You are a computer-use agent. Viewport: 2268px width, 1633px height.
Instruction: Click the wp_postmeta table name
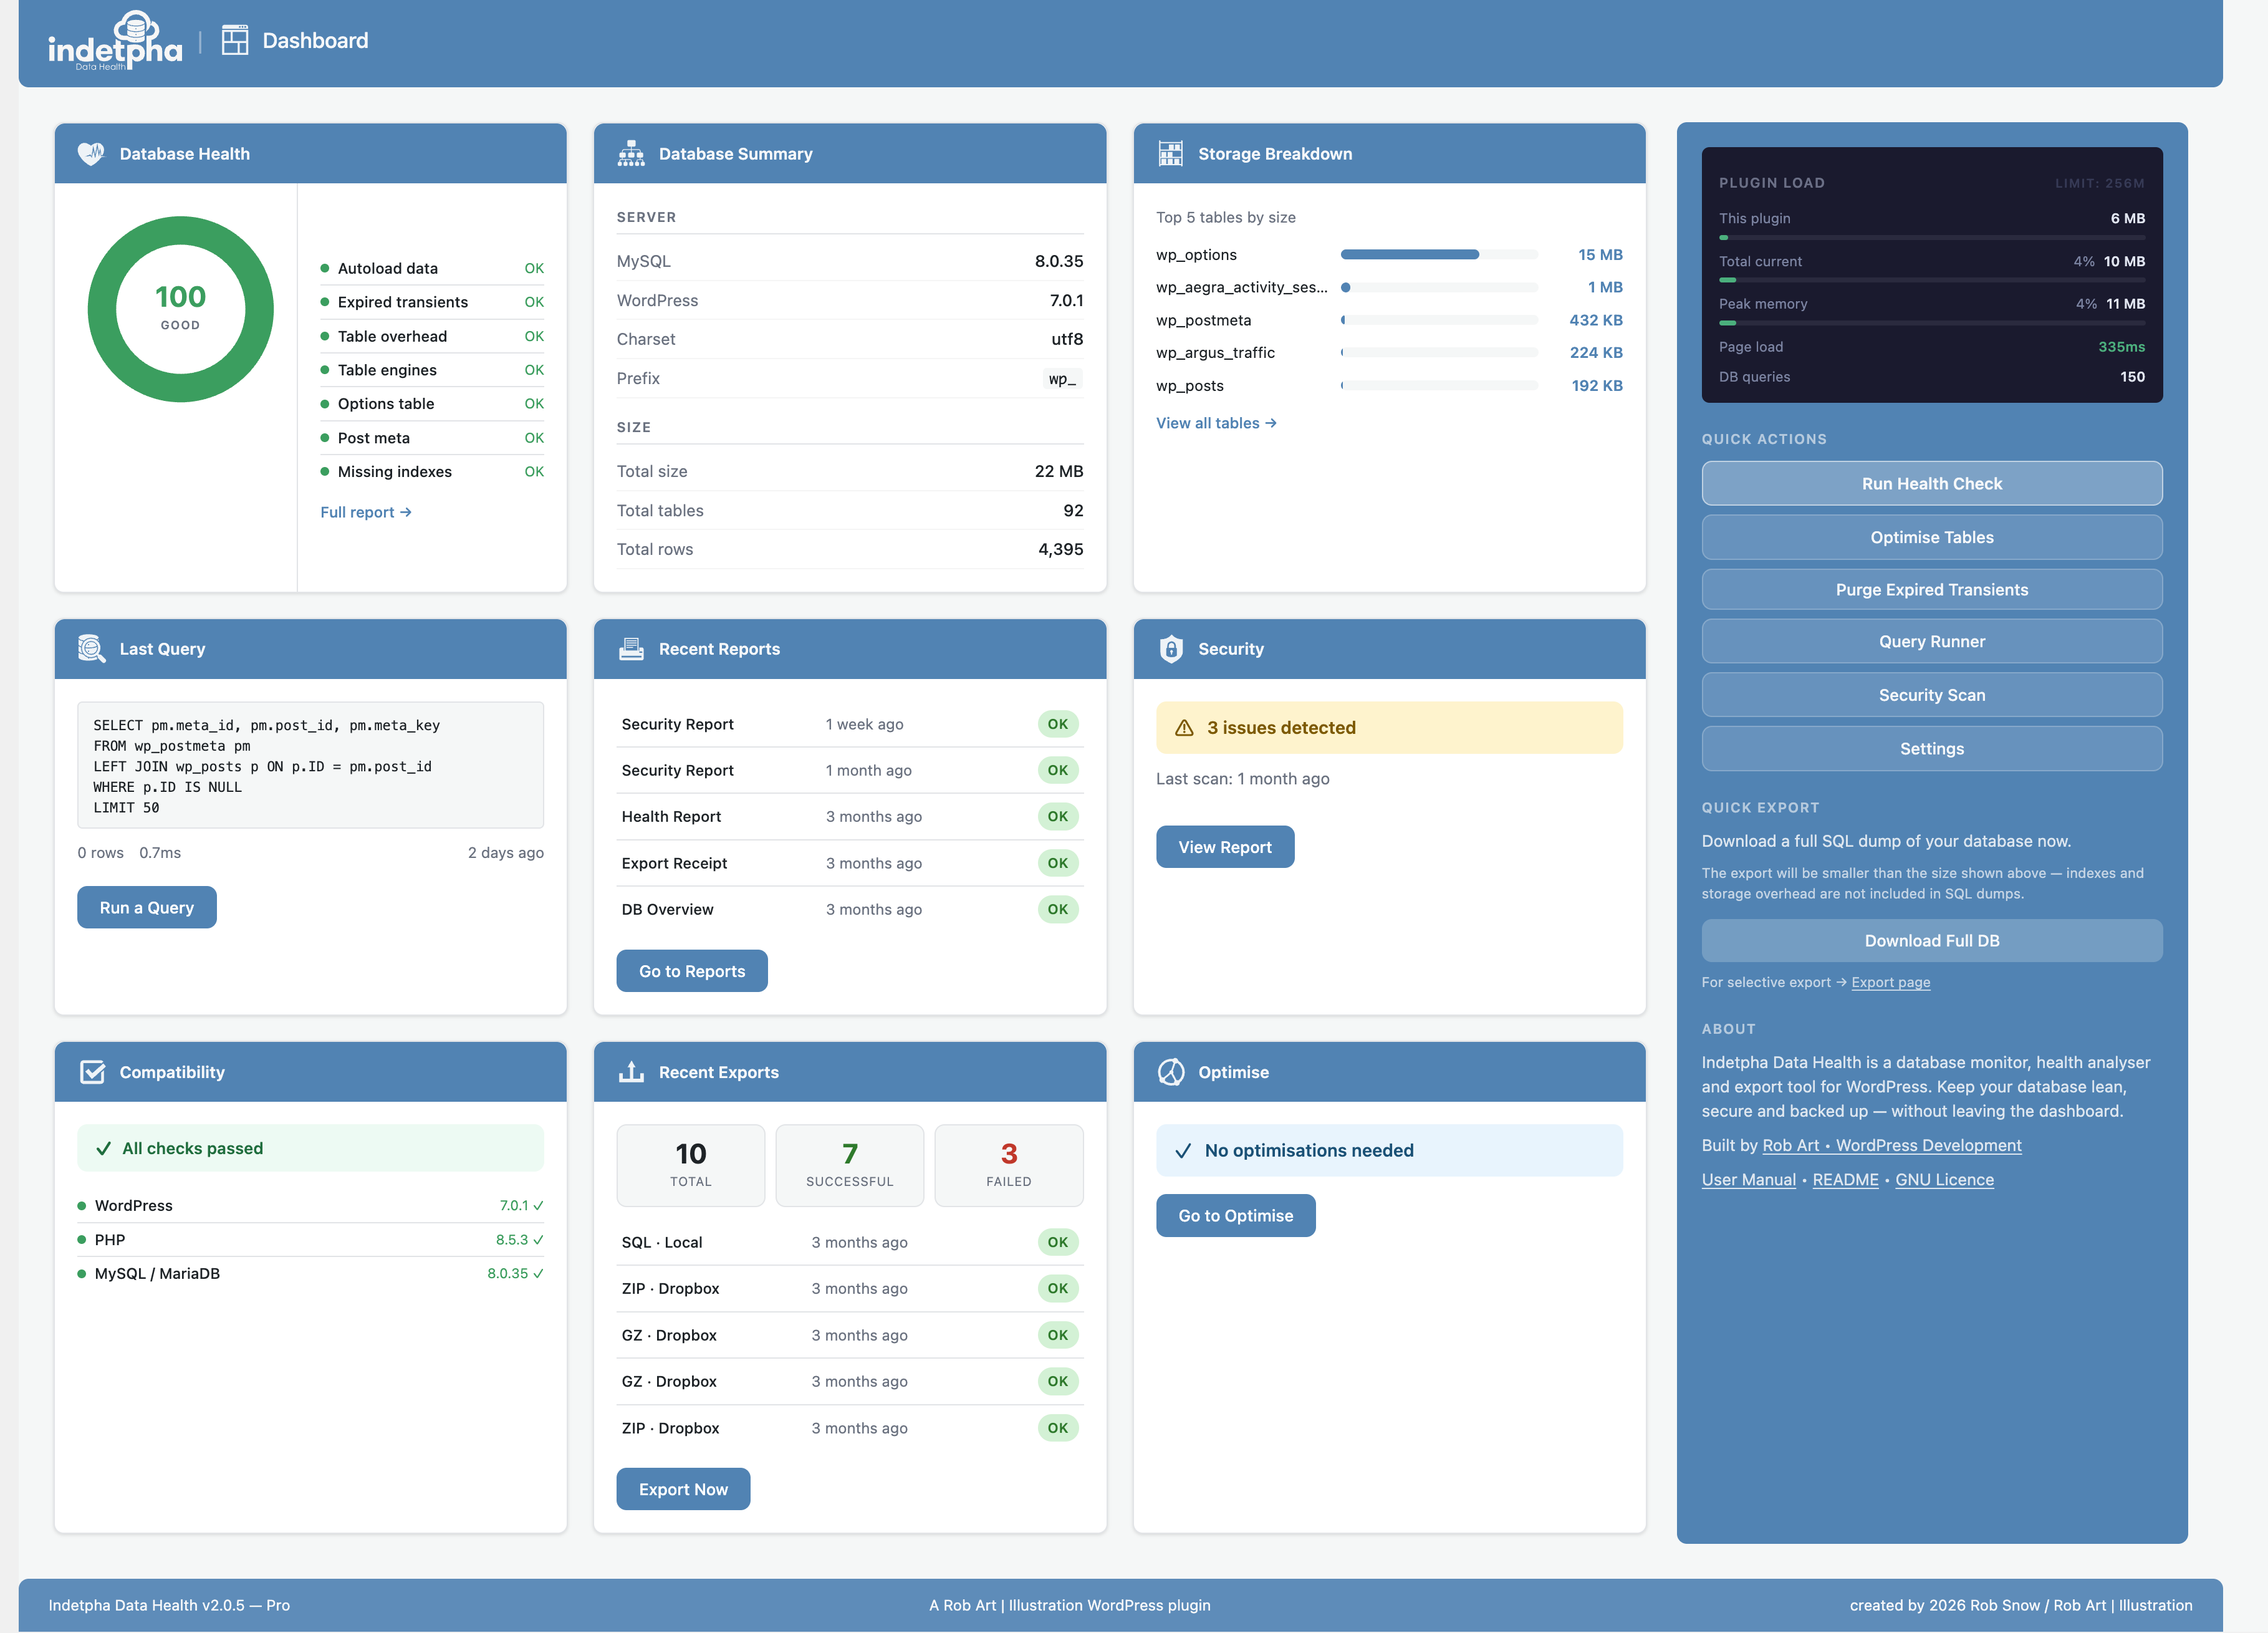tap(1203, 320)
